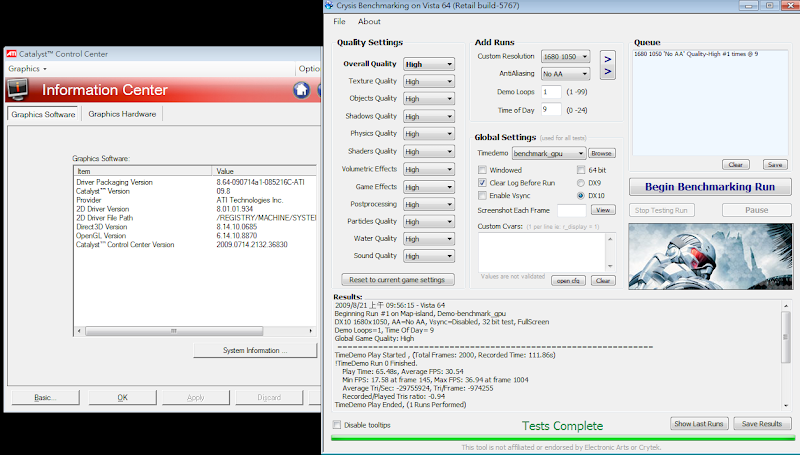Image resolution: width=800 pixels, height=455 pixels.
Task: Click the Time of Day input field
Action: pyautogui.click(x=551, y=110)
